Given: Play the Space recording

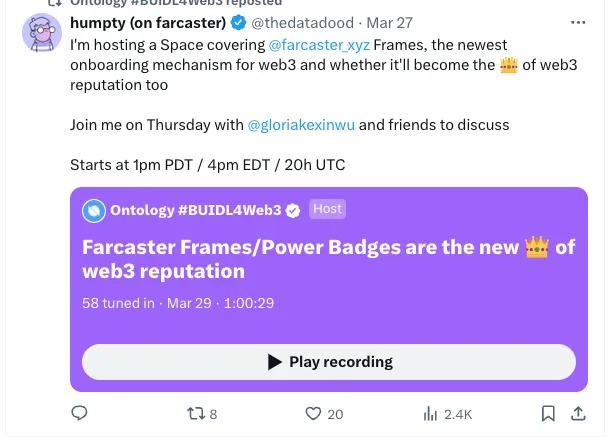Looking at the screenshot, I should click(x=329, y=362).
